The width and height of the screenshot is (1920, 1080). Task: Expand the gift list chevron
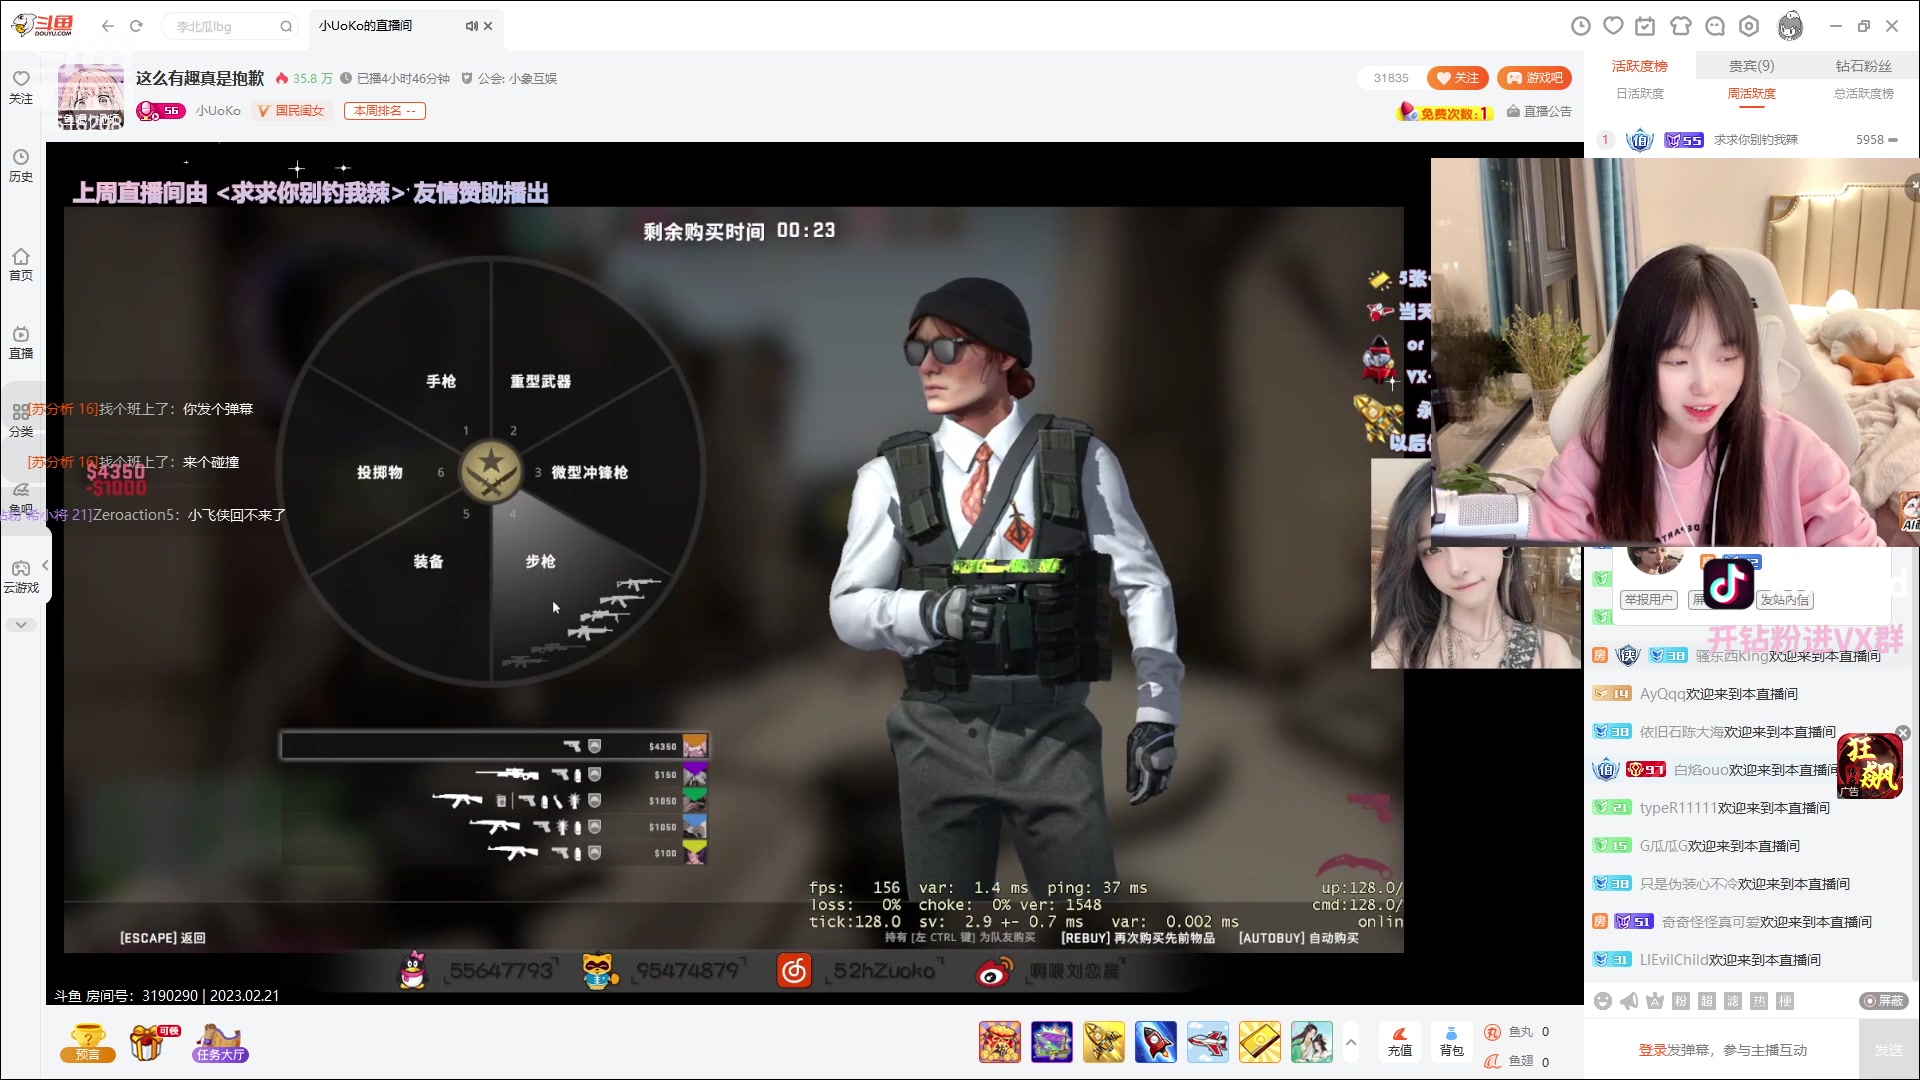coord(1351,1042)
